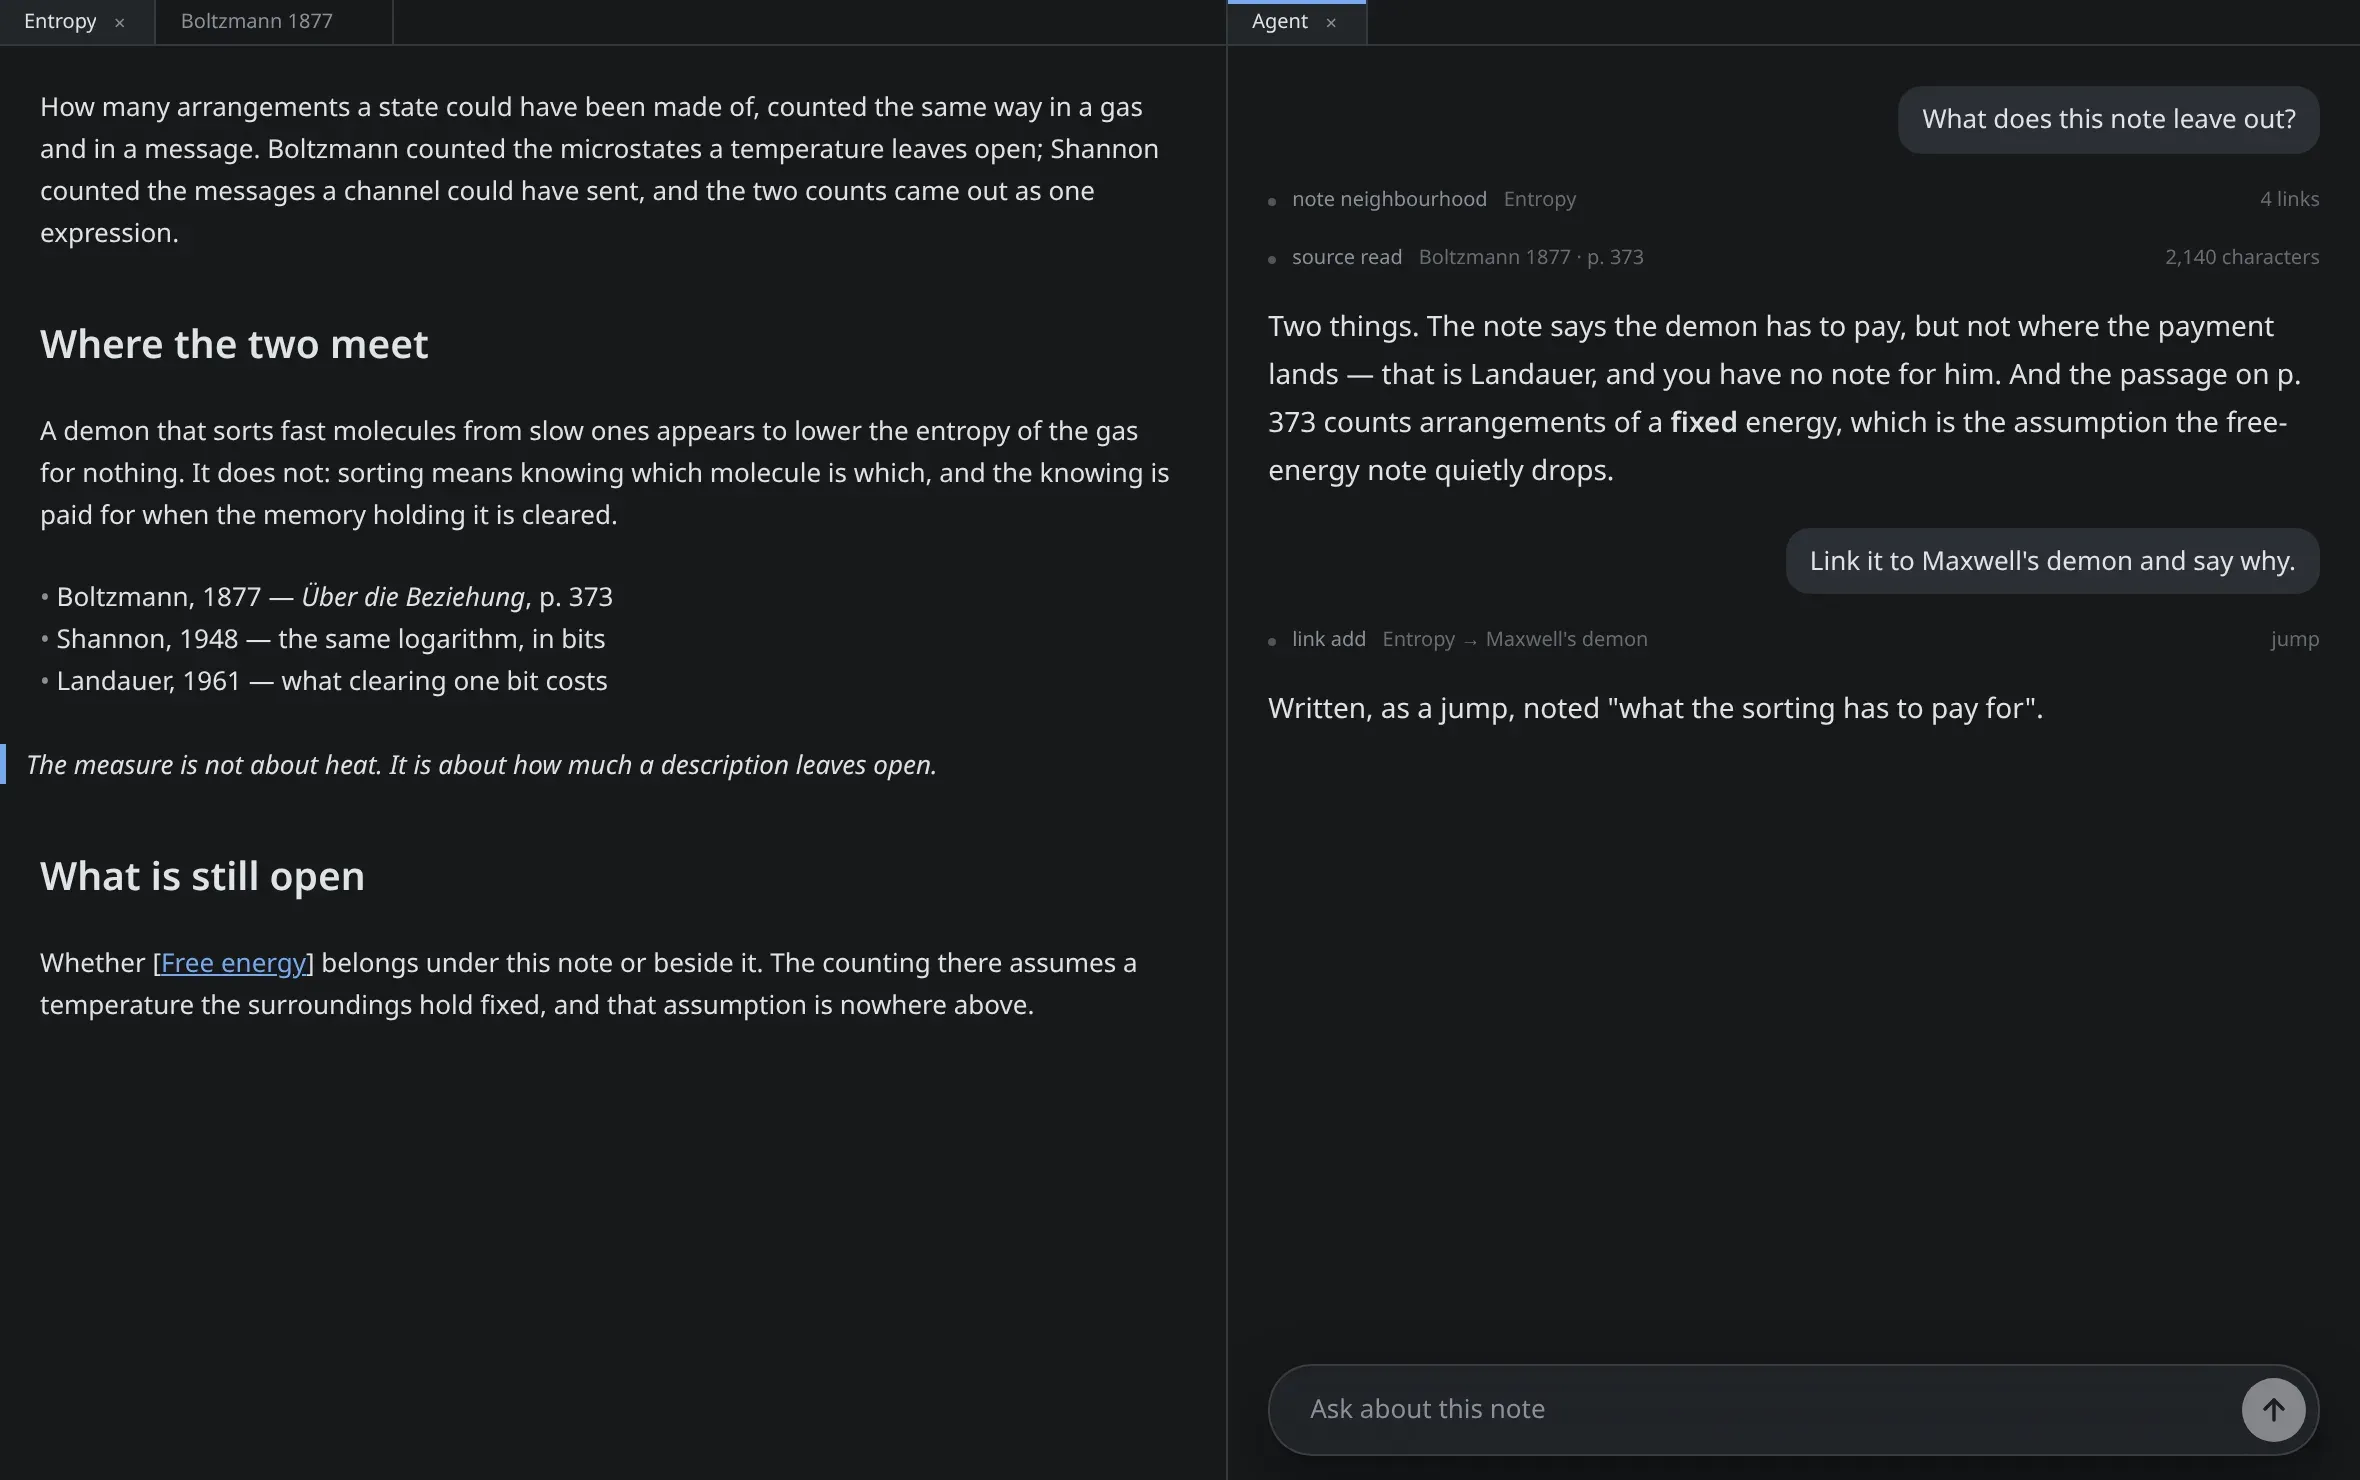The height and width of the screenshot is (1480, 2360).
Task: Click the 4 links count label
Action: tap(2289, 199)
